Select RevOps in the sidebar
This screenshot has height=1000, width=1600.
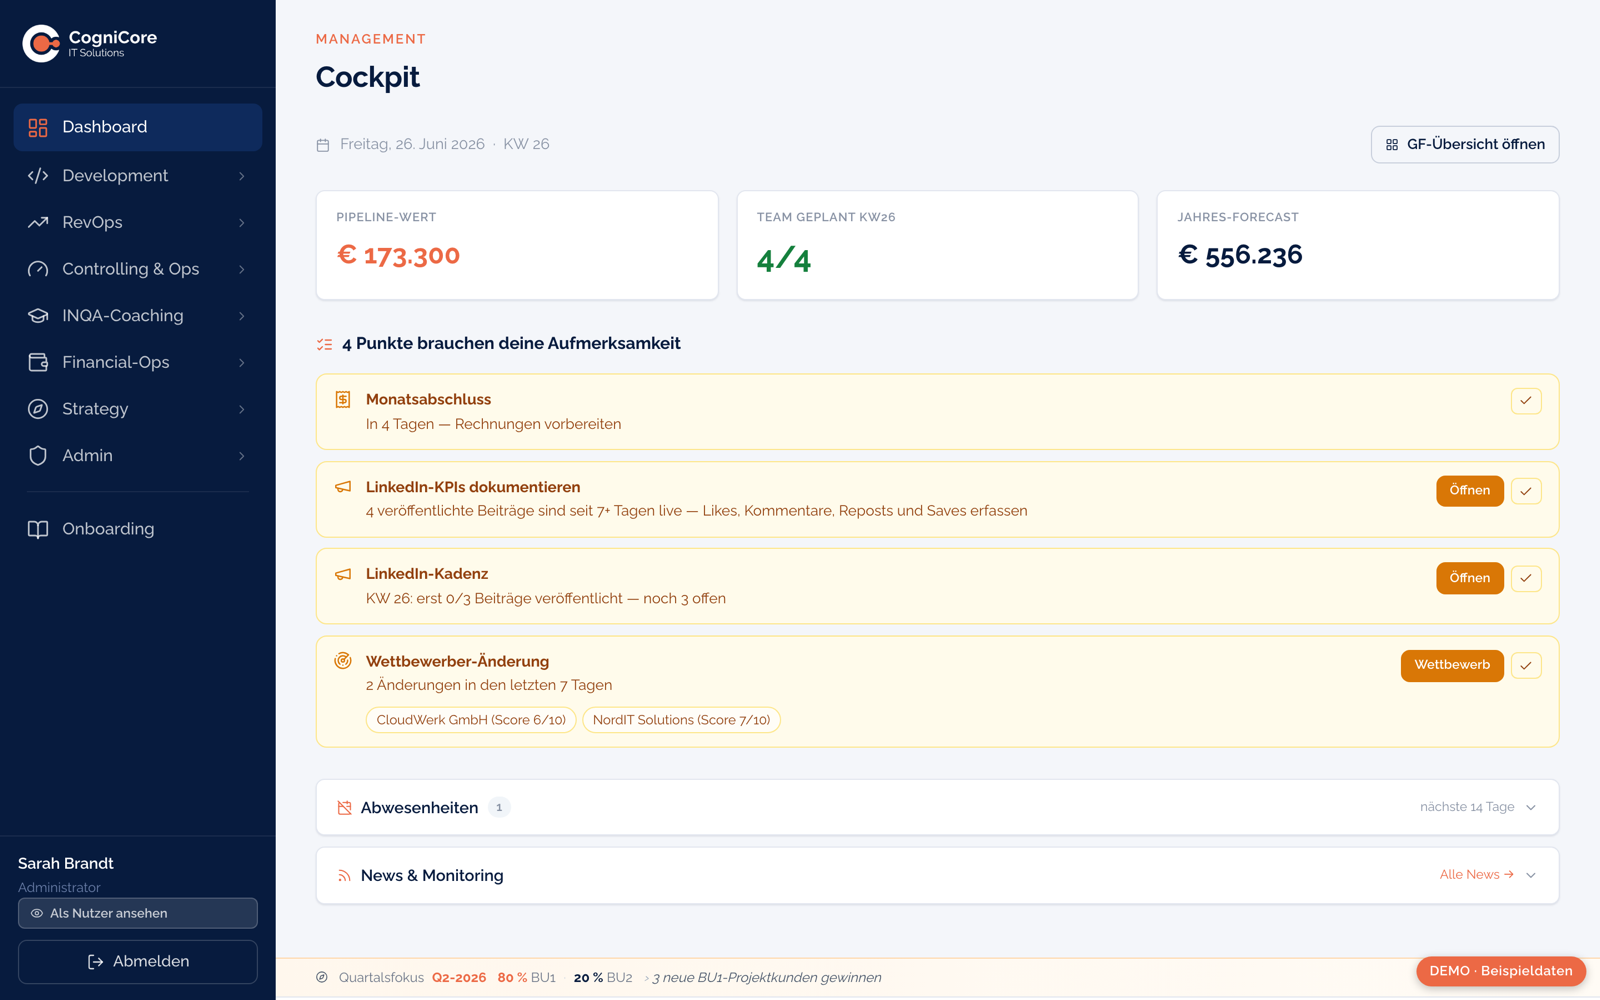(x=138, y=222)
